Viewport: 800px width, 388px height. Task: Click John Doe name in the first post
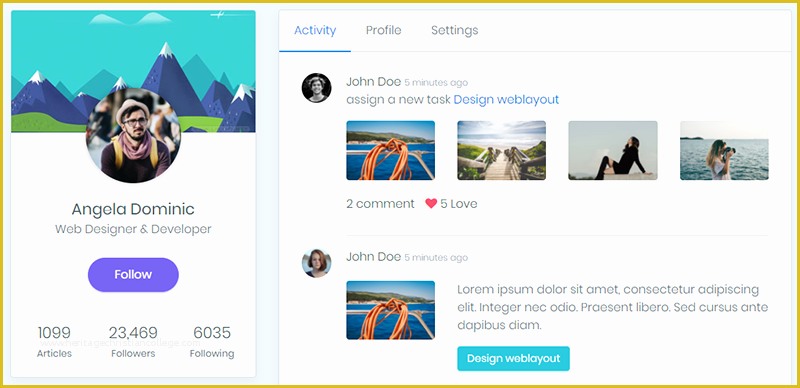(x=373, y=82)
